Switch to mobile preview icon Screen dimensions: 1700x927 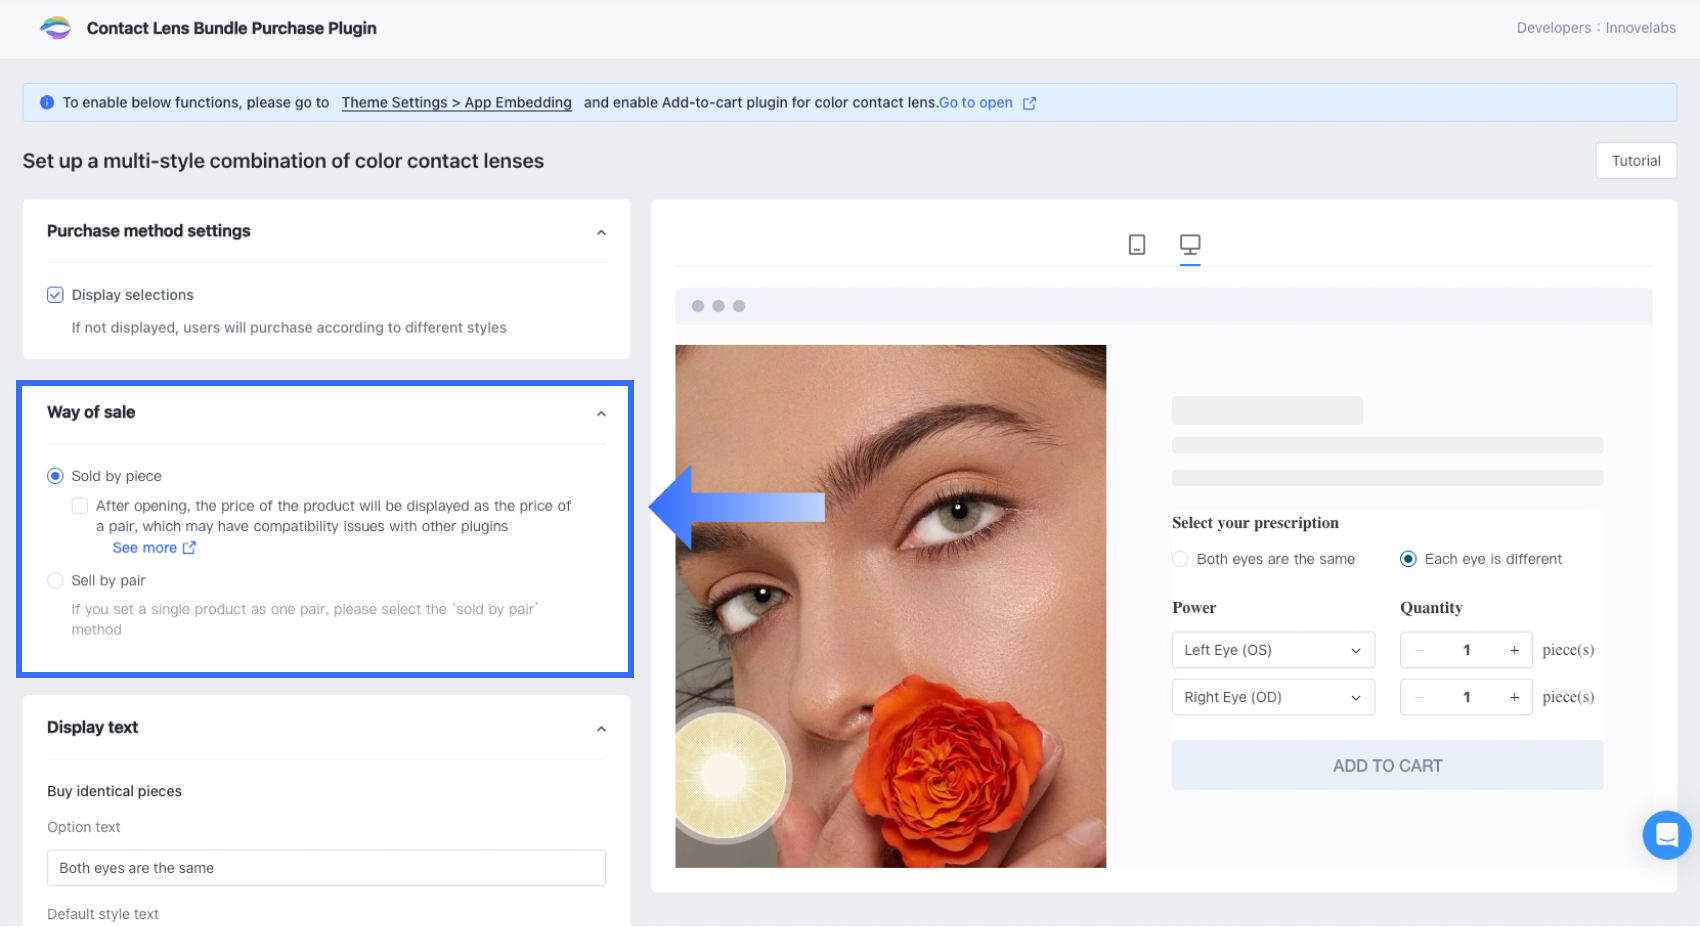coord(1136,245)
